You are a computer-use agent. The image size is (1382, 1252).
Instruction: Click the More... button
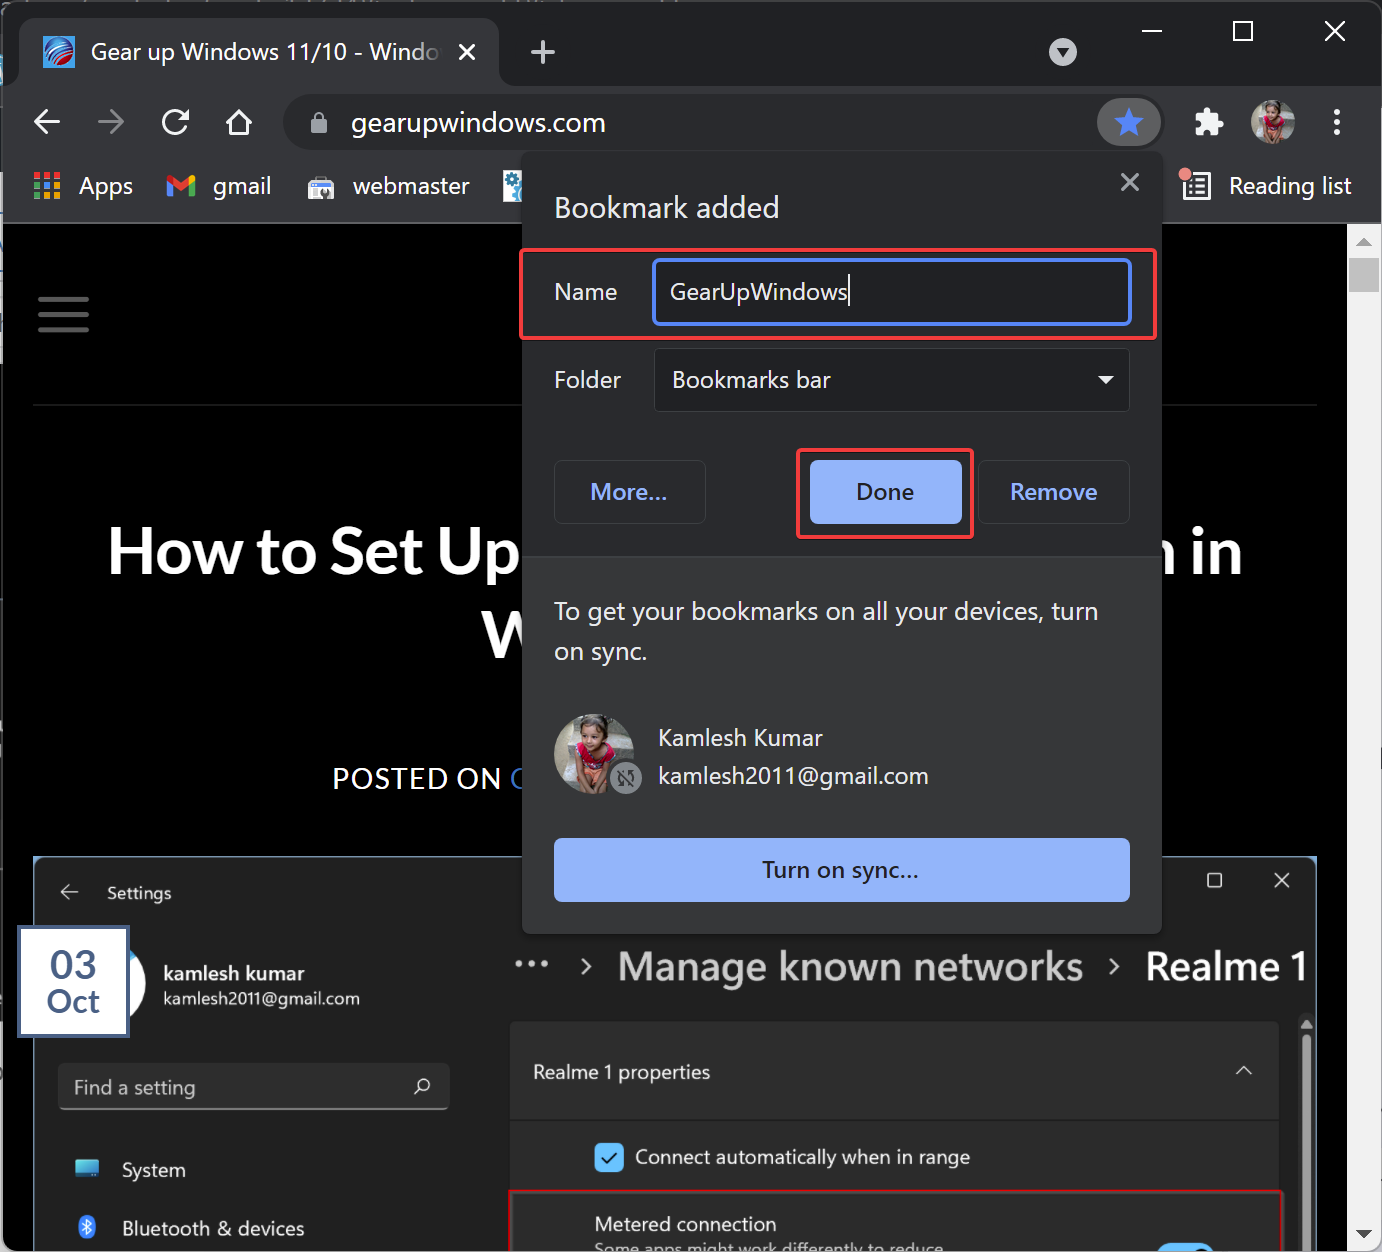pos(630,492)
